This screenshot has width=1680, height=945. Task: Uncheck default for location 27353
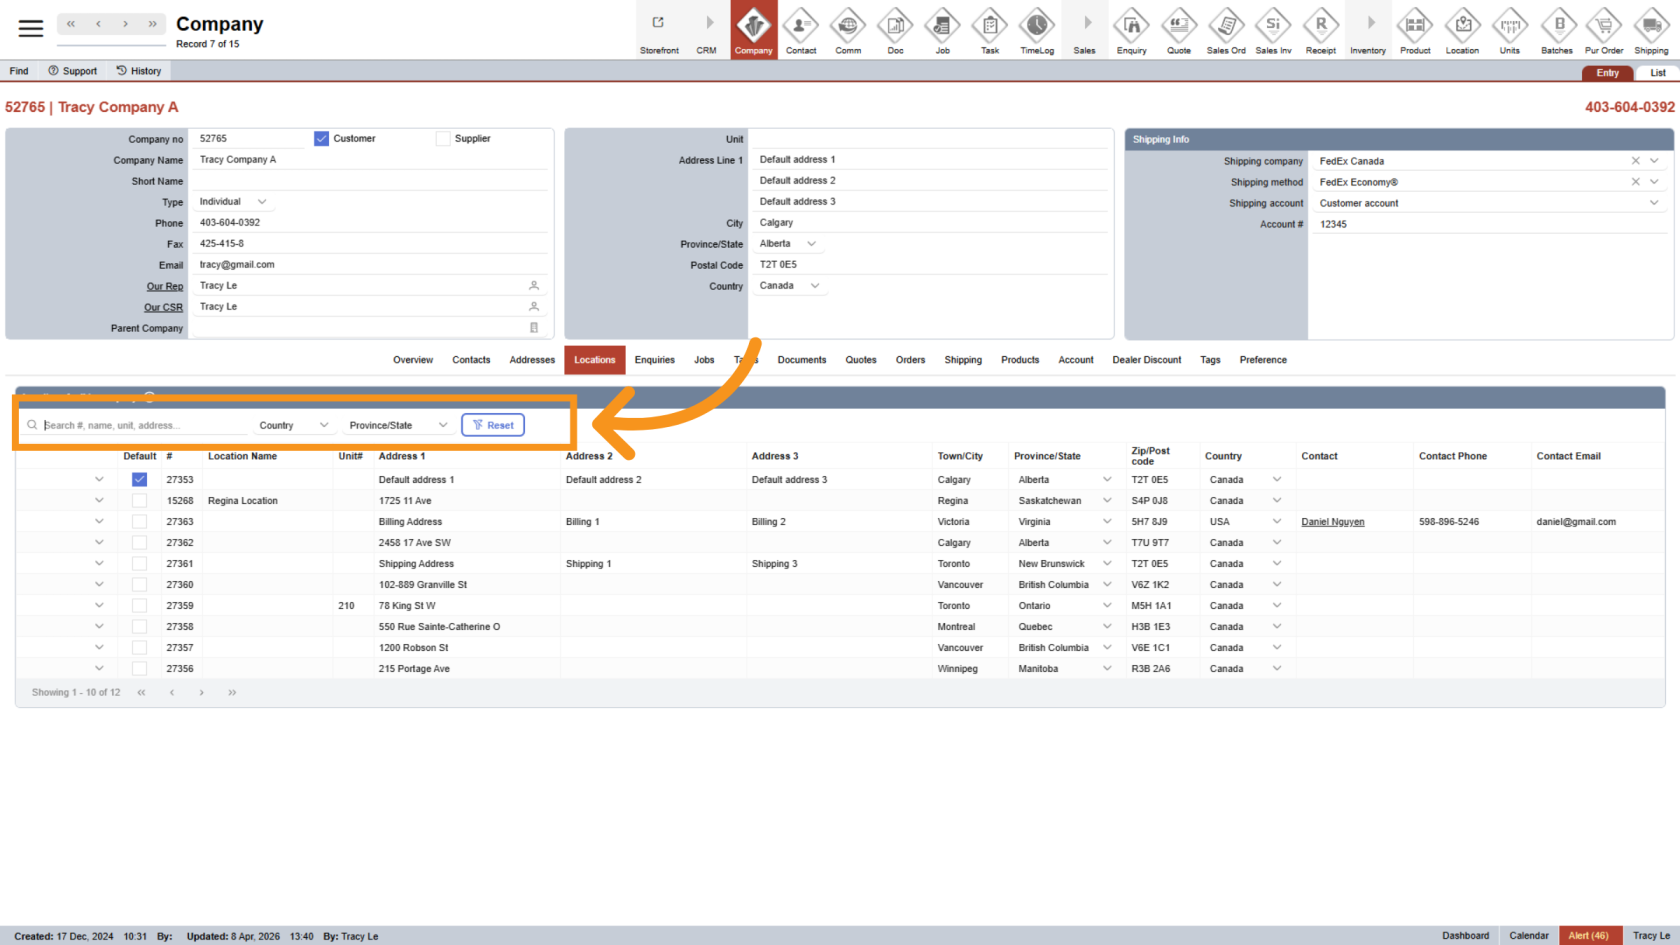(139, 480)
